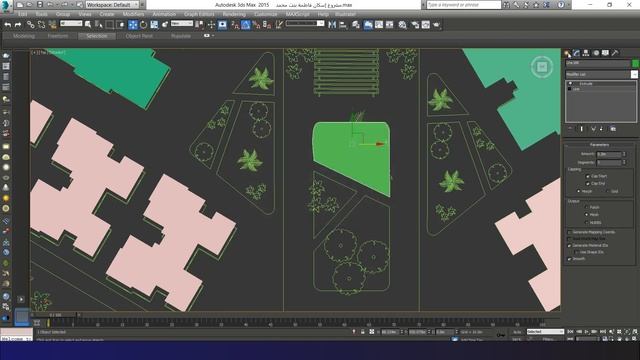Open the Utilities command panel tab
The image size is (640, 360).
click(x=615, y=53)
